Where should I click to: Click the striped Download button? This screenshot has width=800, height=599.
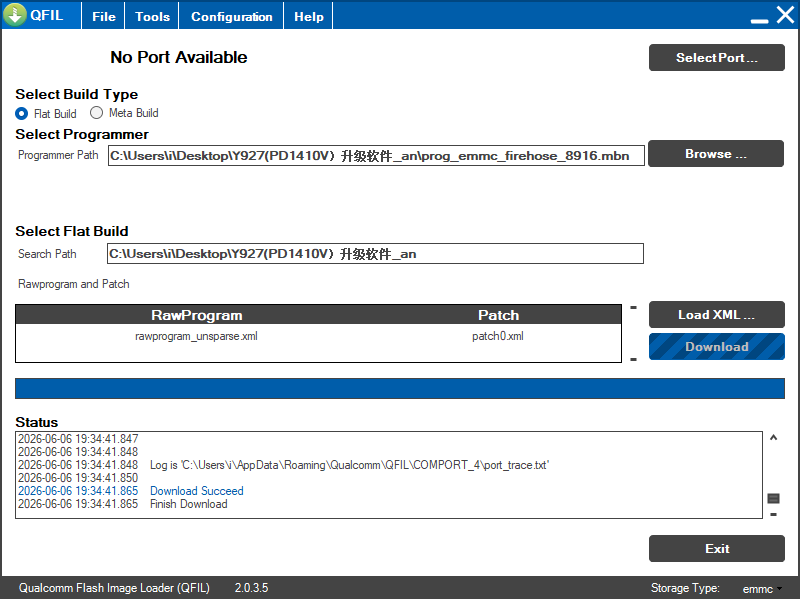(x=716, y=346)
